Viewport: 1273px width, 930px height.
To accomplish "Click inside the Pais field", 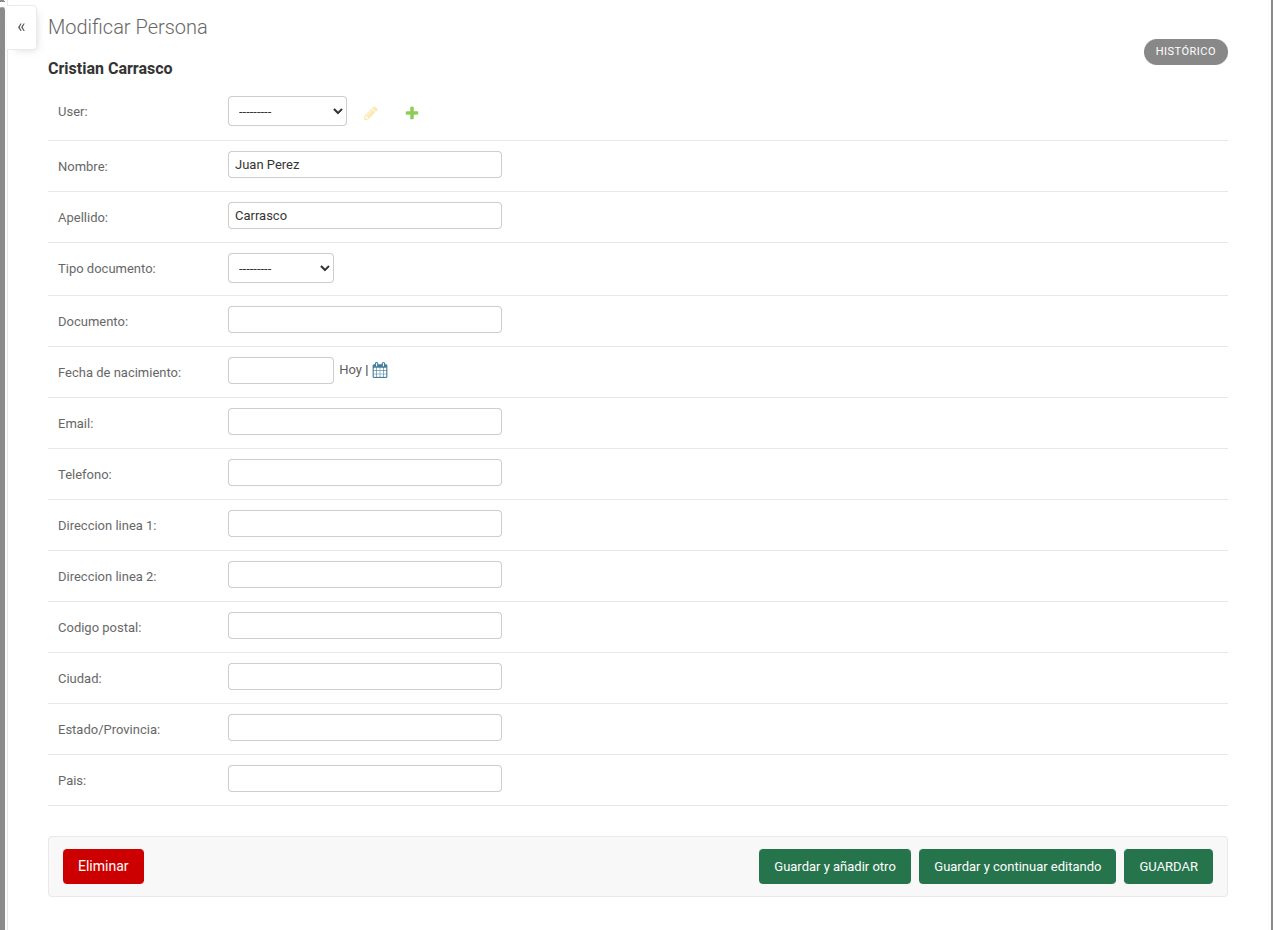I will [x=364, y=778].
